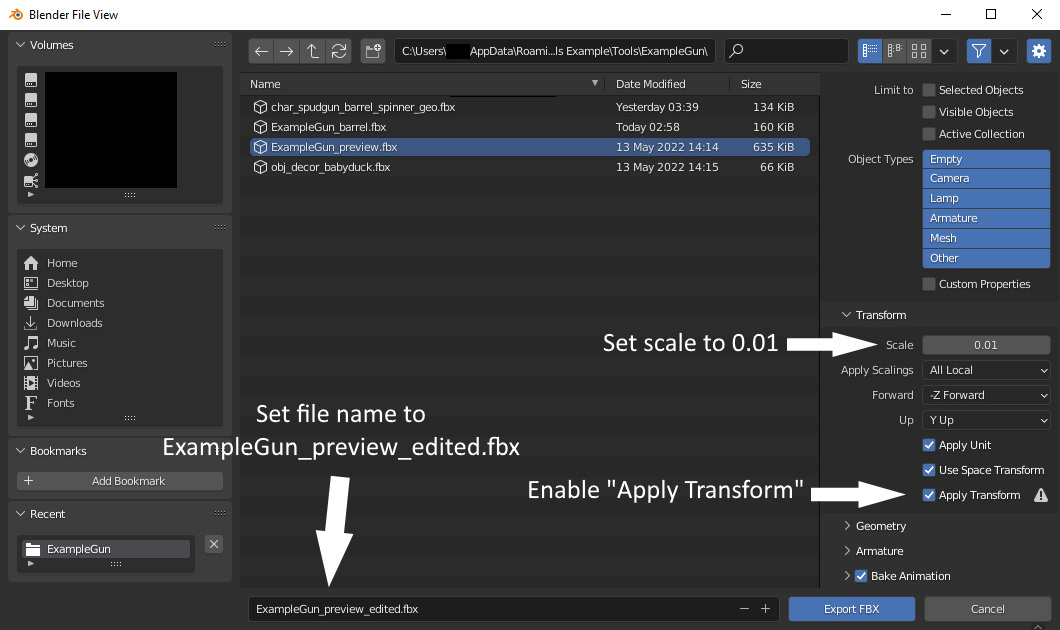Image resolution: width=1060 pixels, height=630 pixels.
Task: Enable Custom Properties export
Action: [929, 284]
